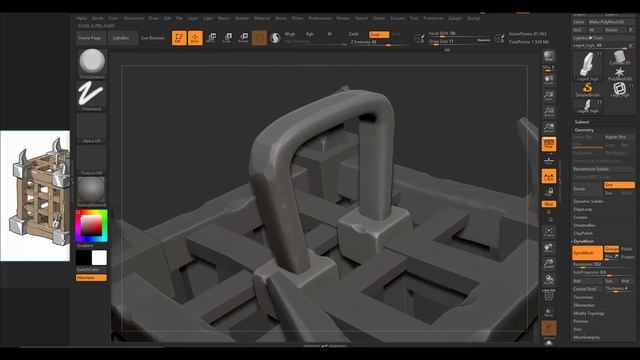Viewport: 640px width, 360px height.
Task: Click the Rotate view icon on right shelf
Action: pyautogui.click(x=549, y=280)
